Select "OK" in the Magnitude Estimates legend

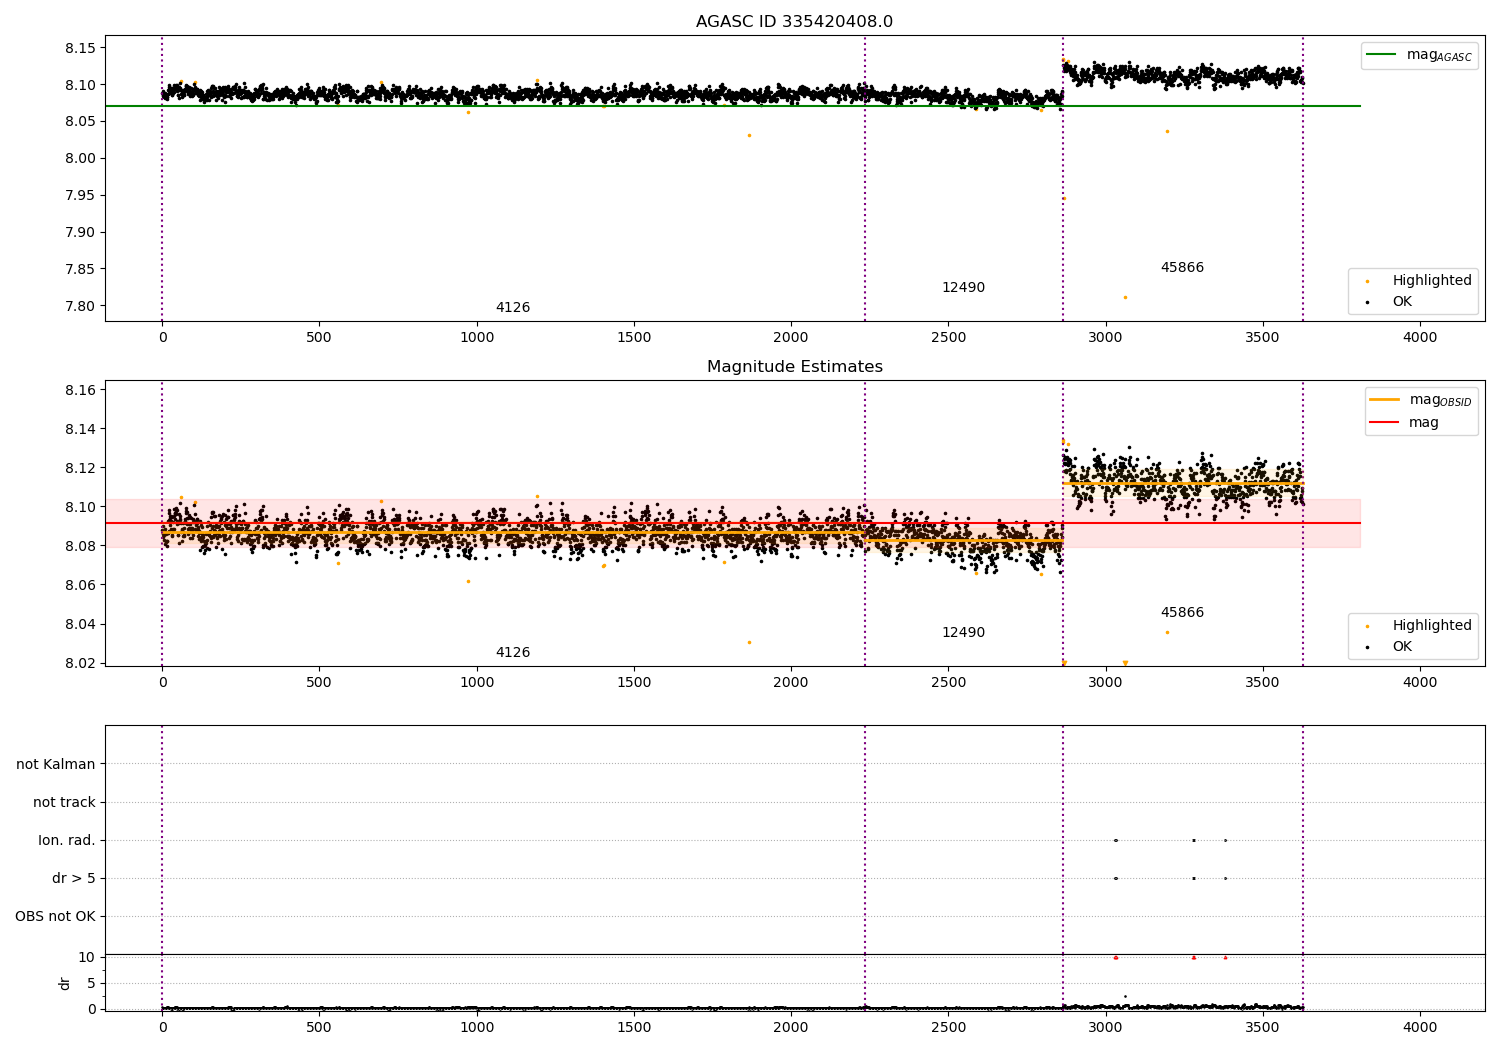pyautogui.click(x=1402, y=647)
